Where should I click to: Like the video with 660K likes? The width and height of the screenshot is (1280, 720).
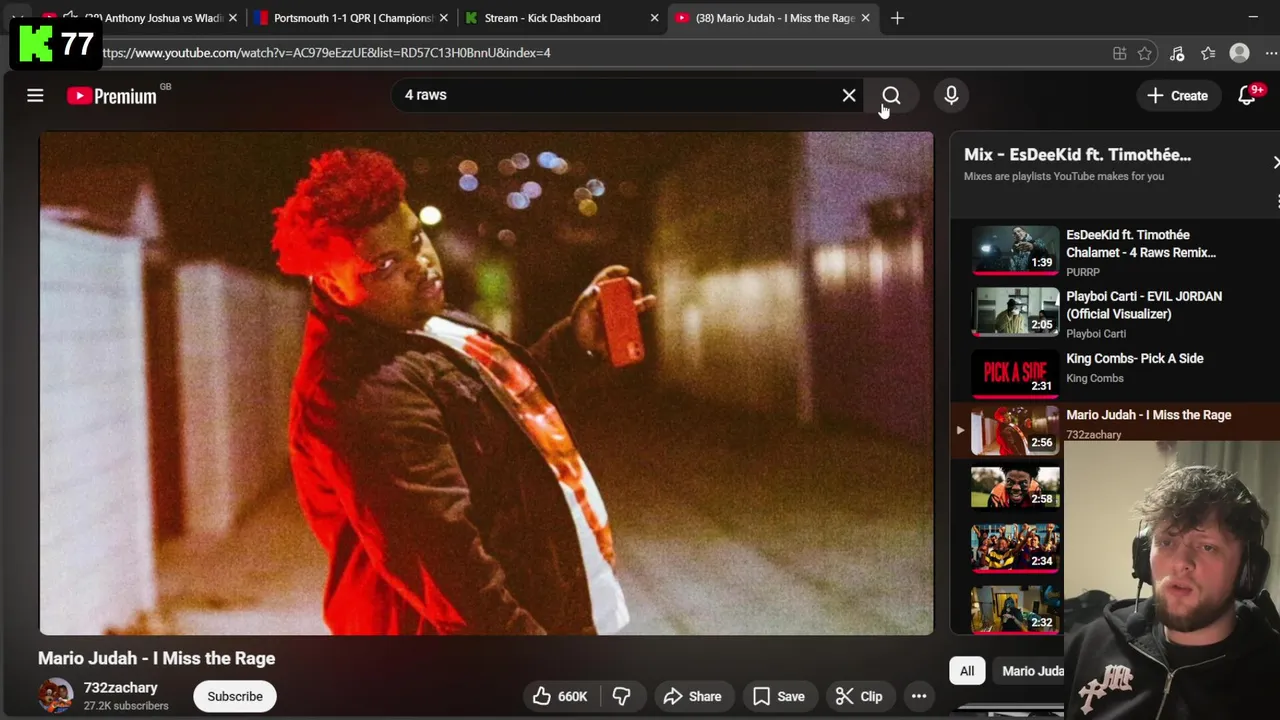coord(560,696)
